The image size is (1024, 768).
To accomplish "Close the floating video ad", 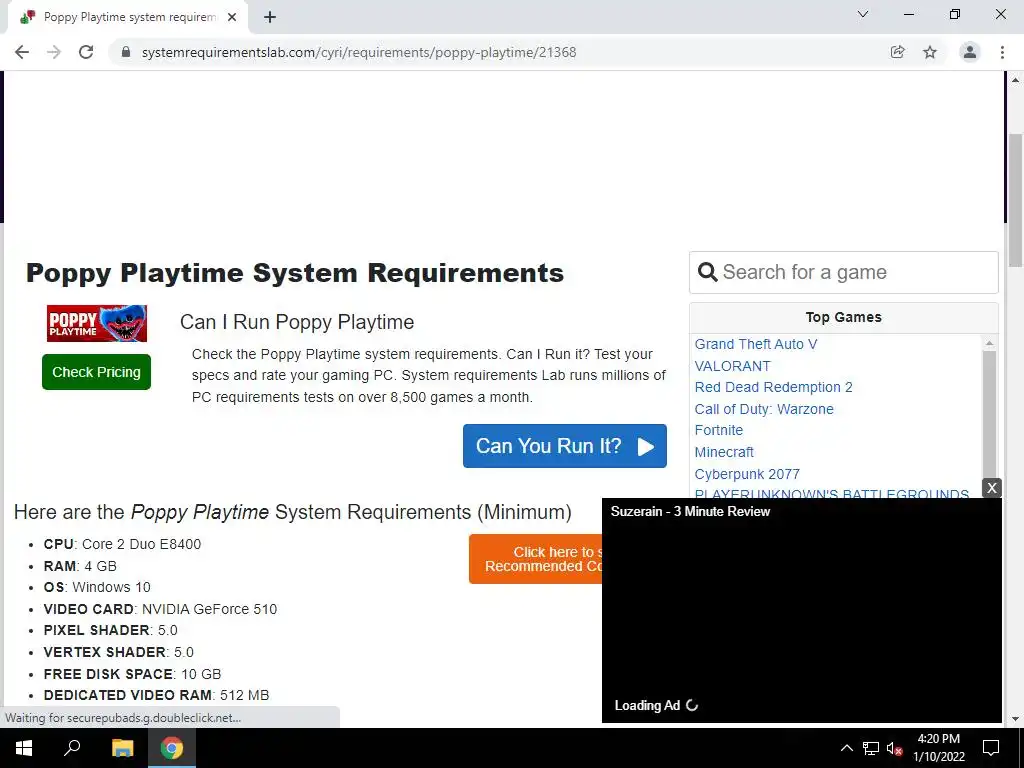I will tap(992, 487).
